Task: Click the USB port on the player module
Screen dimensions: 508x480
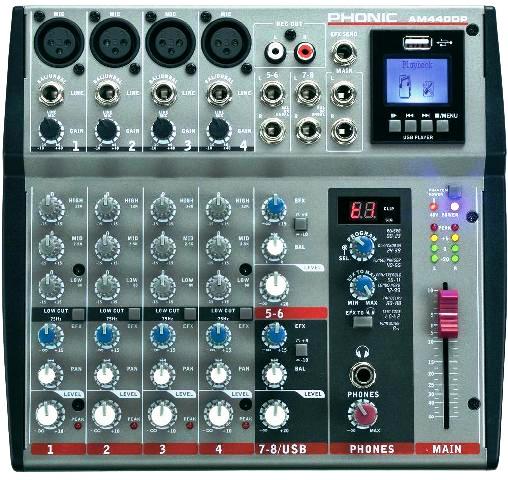Action: tap(417, 43)
